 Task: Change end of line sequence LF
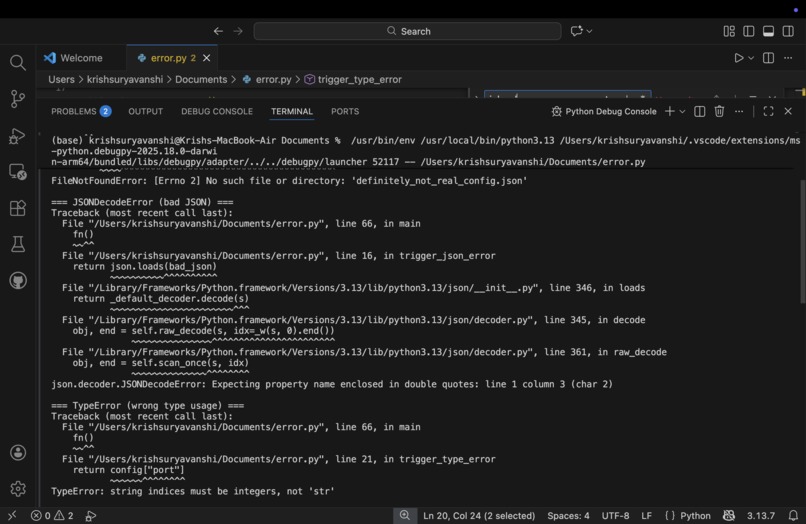646,516
